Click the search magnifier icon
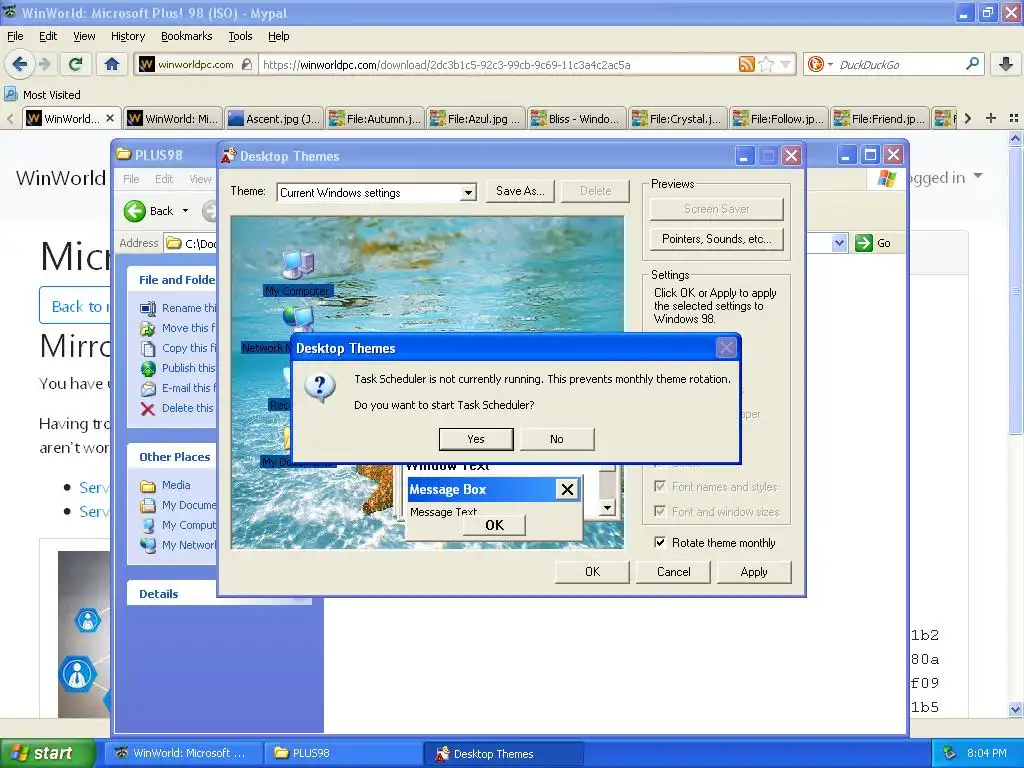Image resolution: width=1024 pixels, height=768 pixels. coord(972,64)
